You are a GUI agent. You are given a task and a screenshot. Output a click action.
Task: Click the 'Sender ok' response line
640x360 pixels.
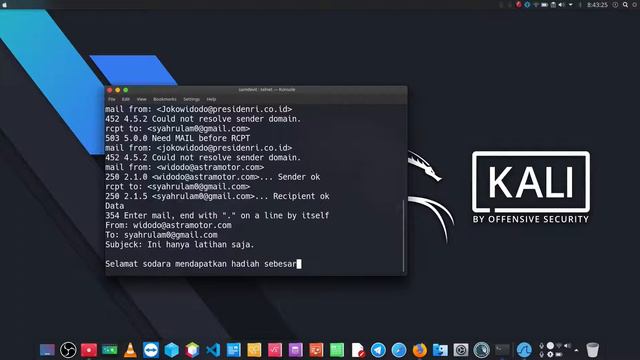coord(213,177)
